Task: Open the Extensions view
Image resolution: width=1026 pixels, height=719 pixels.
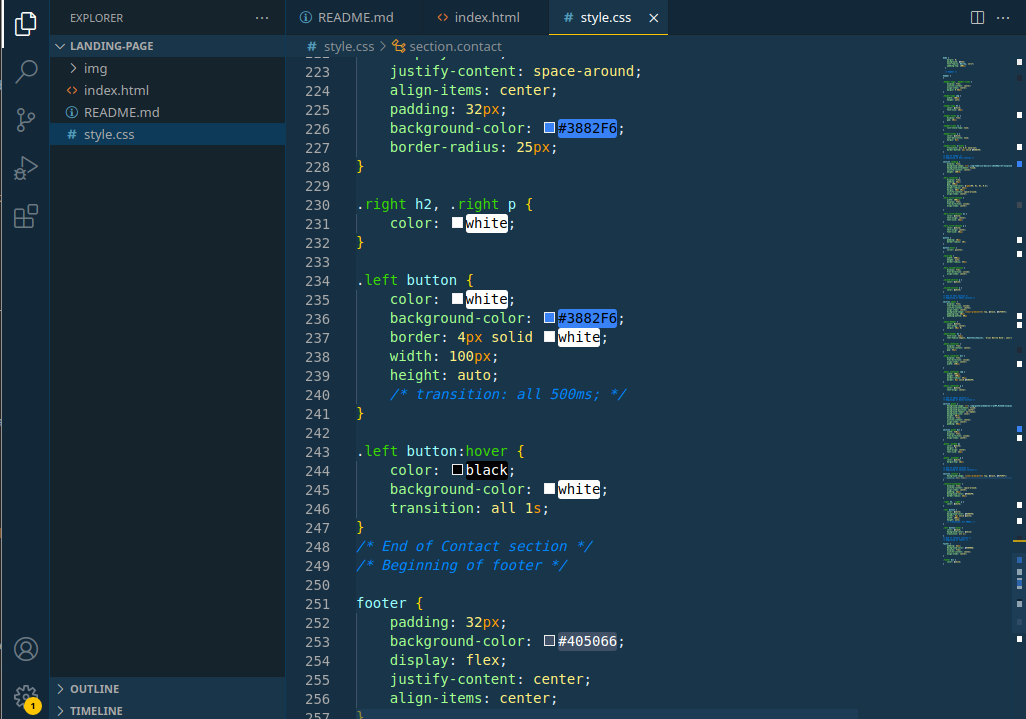Action: pos(26,217)
